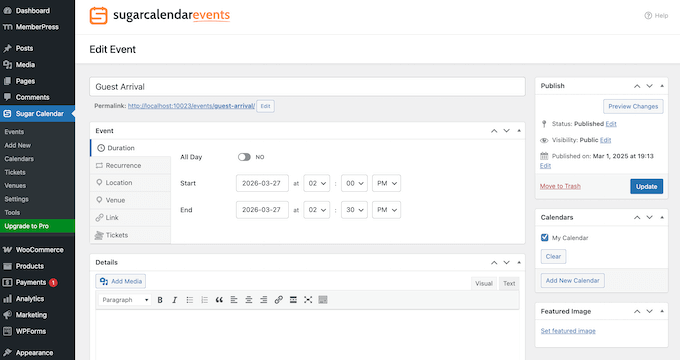Open the End hour dropdown
The height and width of the screenshot is (360, 680).
[x=317, y=210]
